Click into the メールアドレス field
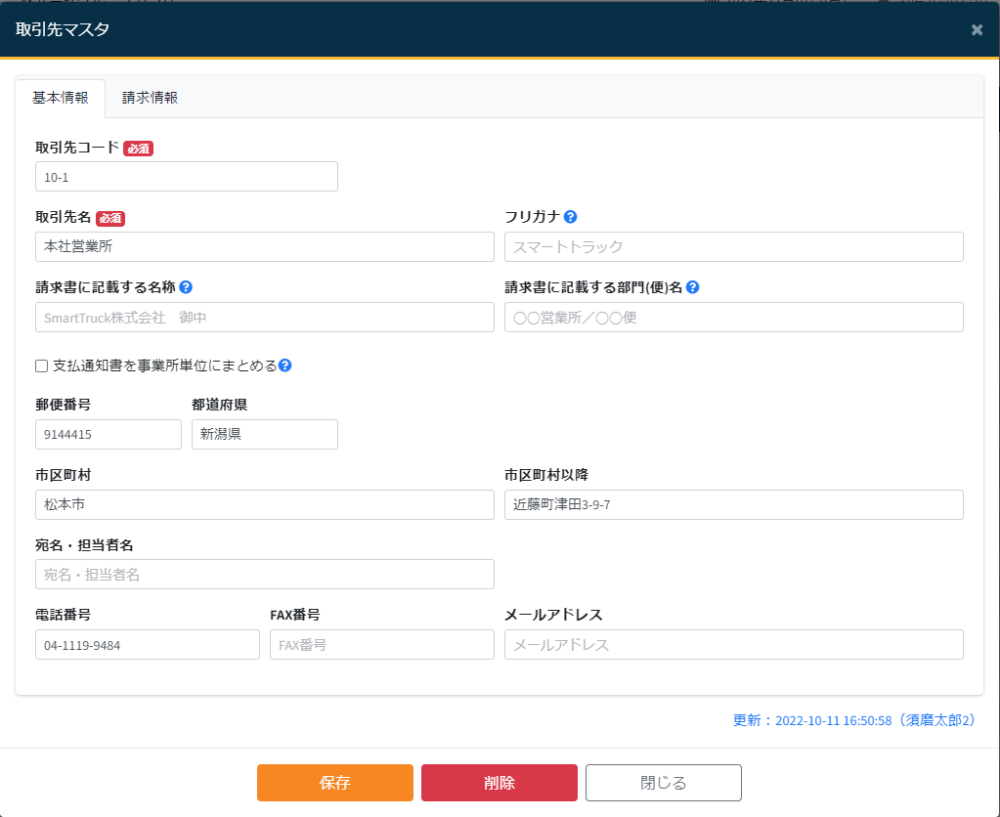Viewport: 1000px width, 817px height. (733, 645)
